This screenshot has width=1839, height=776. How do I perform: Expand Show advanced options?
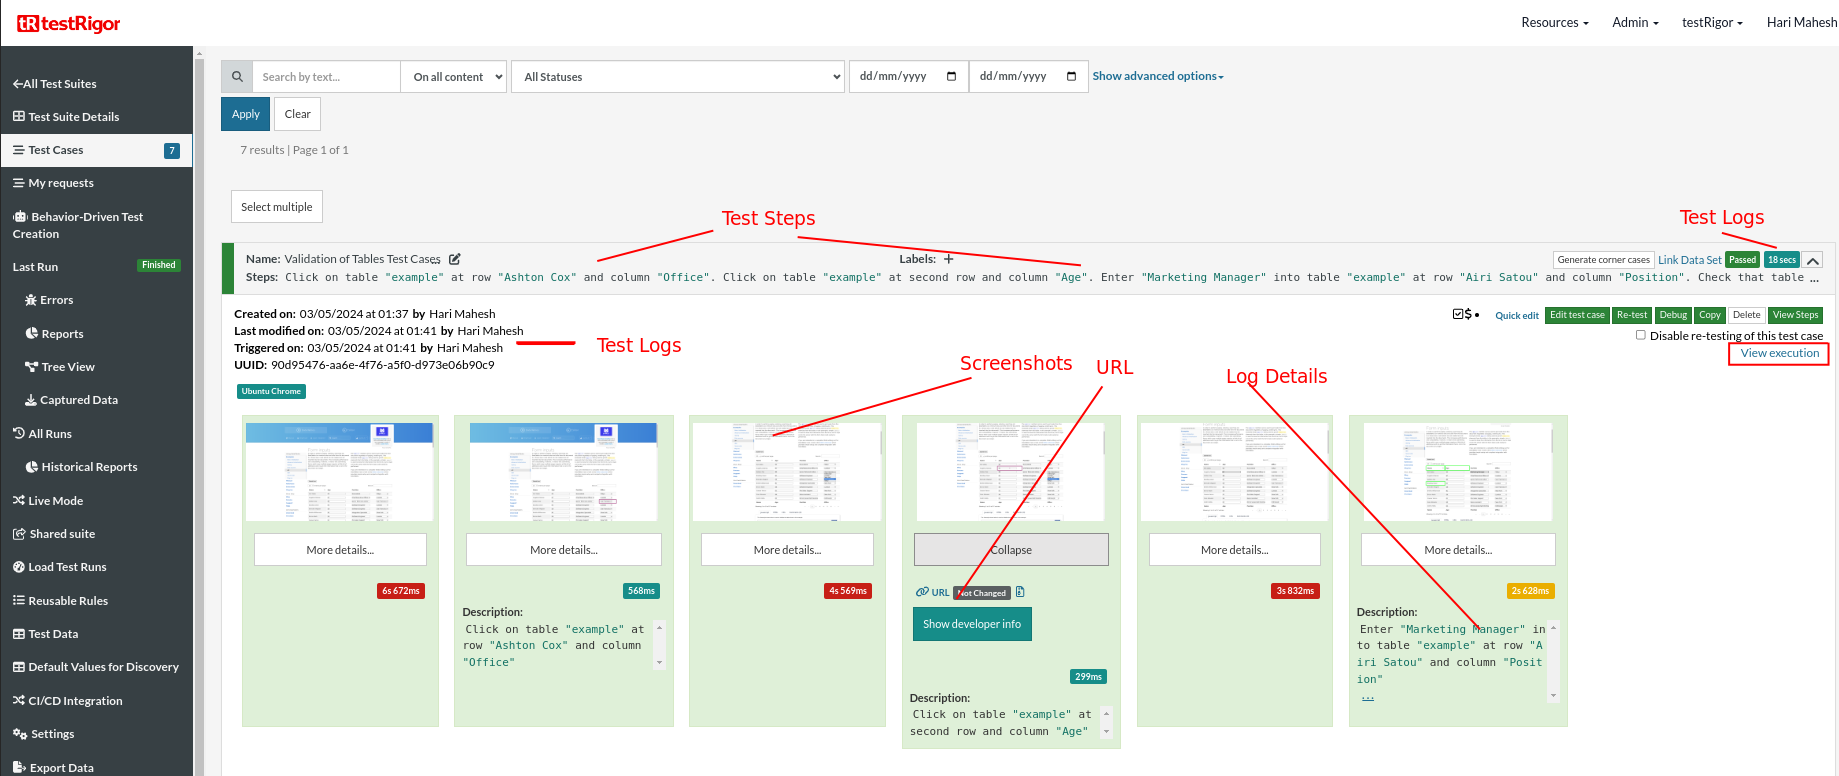pyautogui.click(x=1157, y=76)
